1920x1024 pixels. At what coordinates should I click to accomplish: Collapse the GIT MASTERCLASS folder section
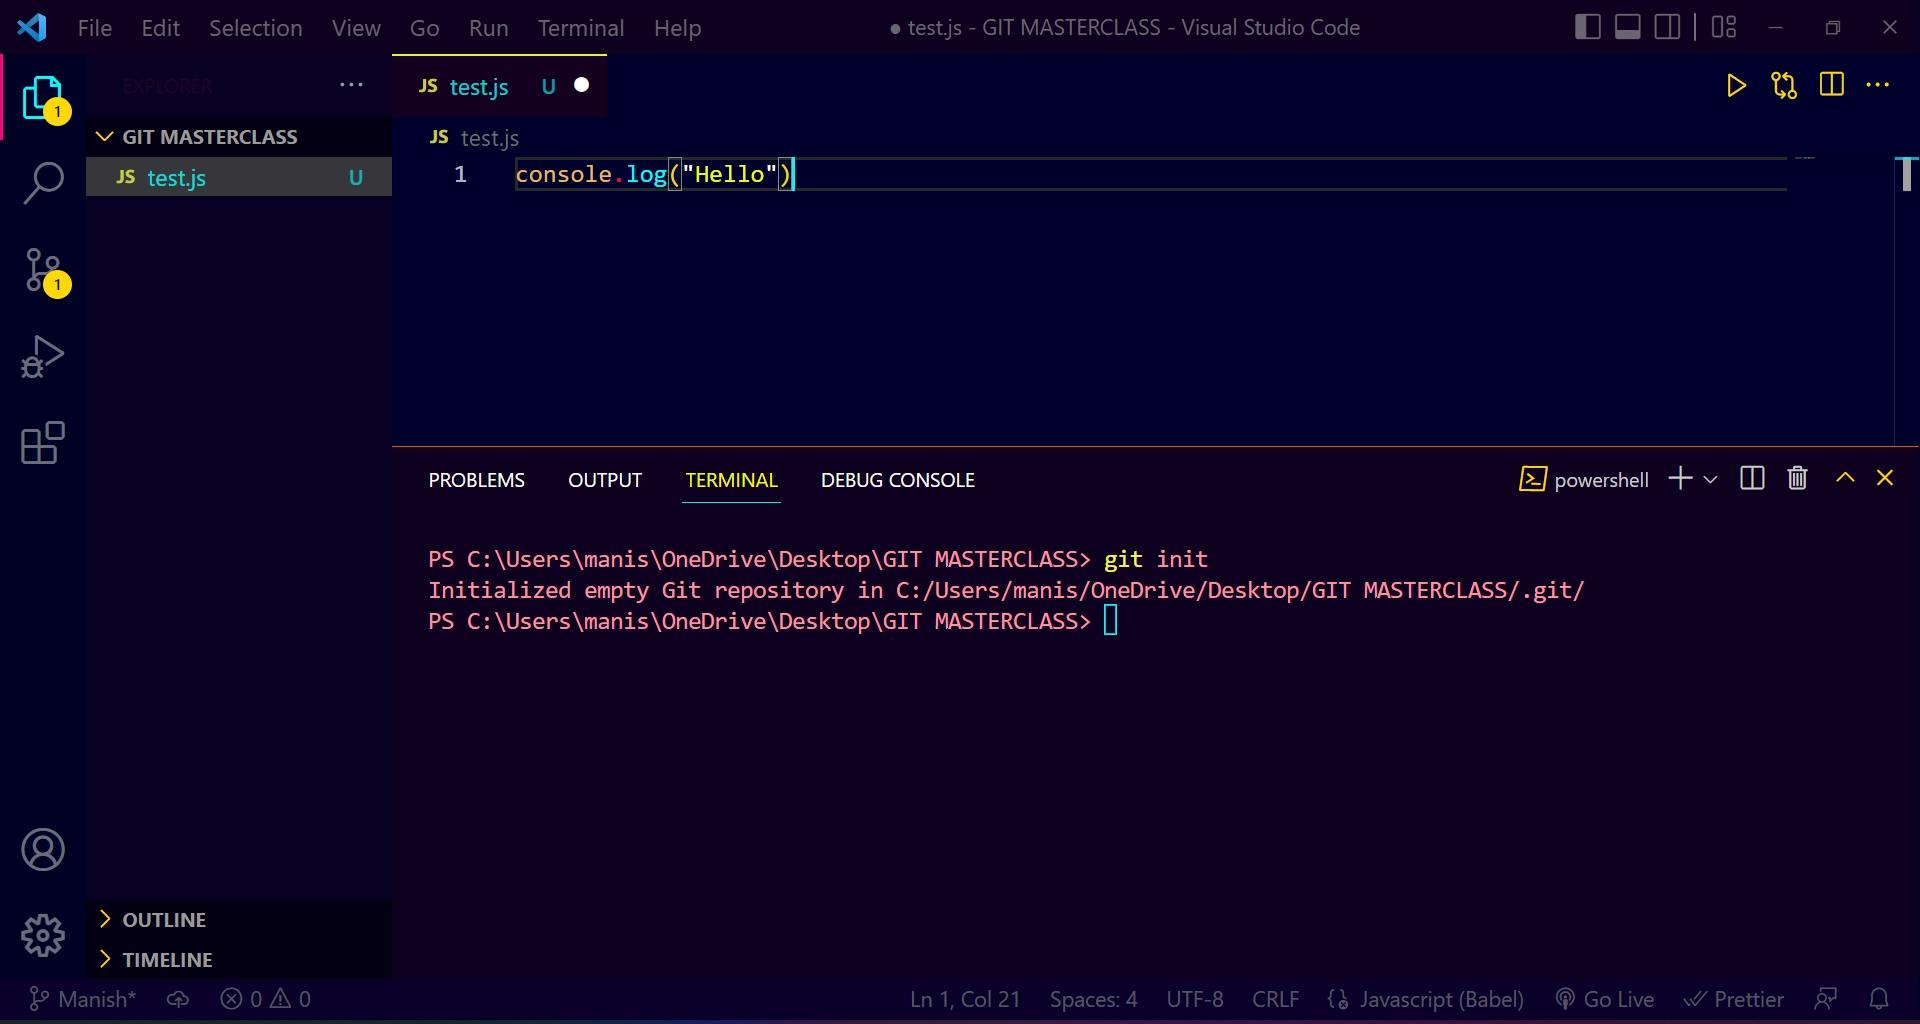click(239, 137)
